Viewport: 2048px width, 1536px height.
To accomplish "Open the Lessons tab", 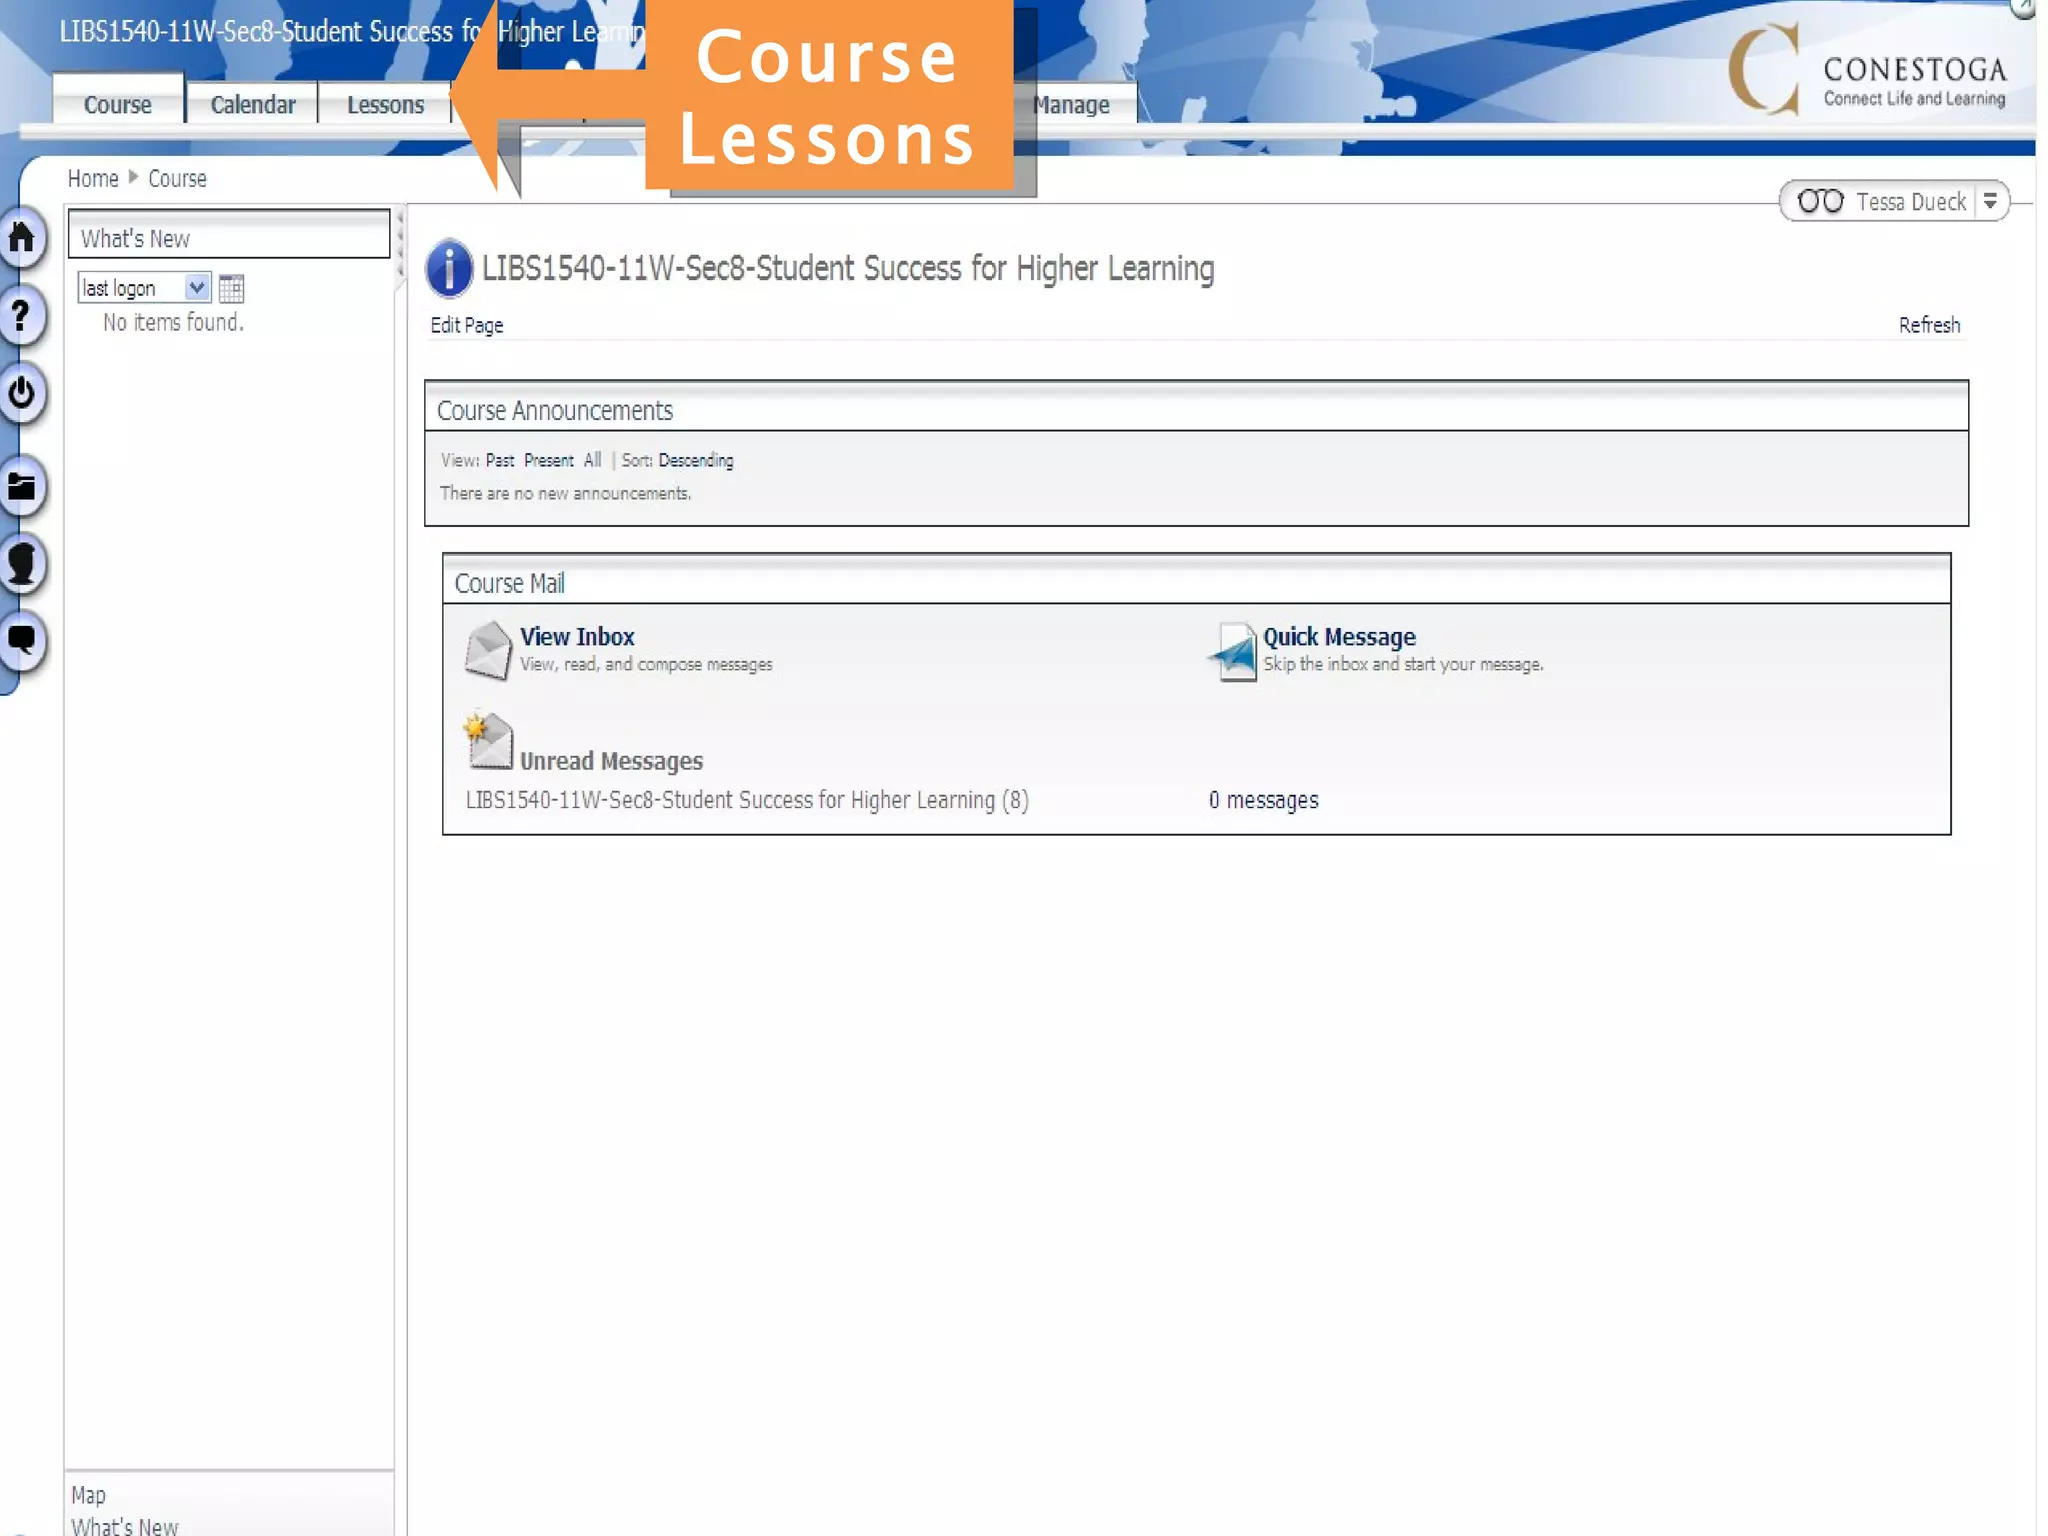I will (385, 104).
